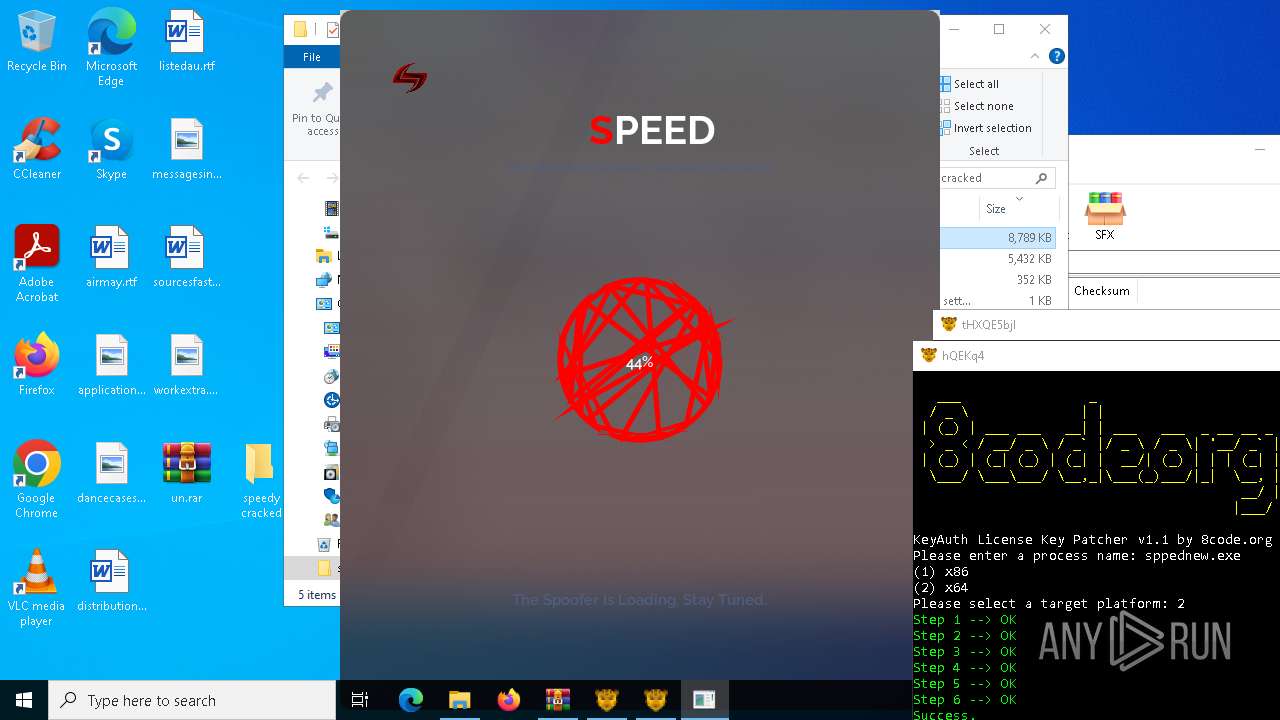Open the messagesin image file icon
Image resolution: width=1280 pixels, height=720 pixels.
186,149
